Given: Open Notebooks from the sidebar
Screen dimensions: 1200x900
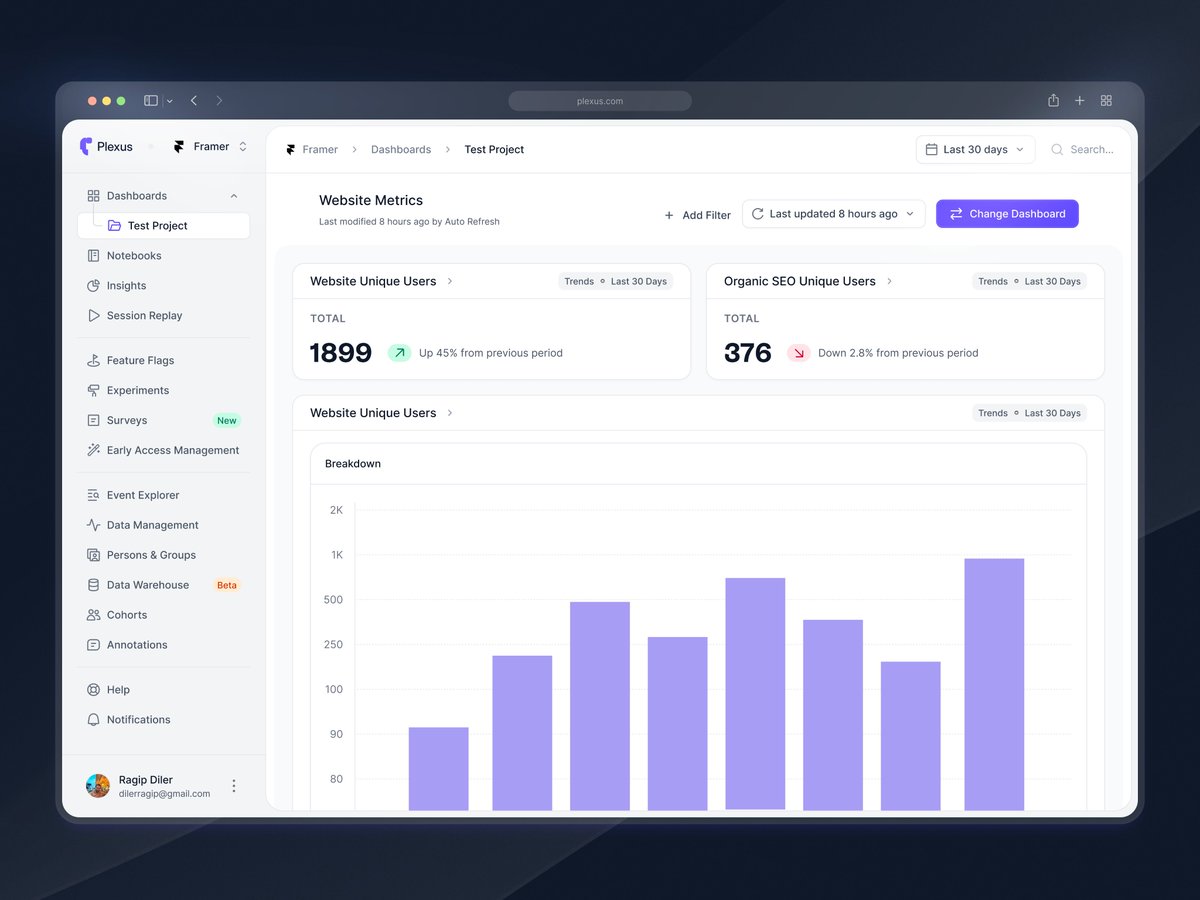Looking at the screenshot, I should 134,256.
